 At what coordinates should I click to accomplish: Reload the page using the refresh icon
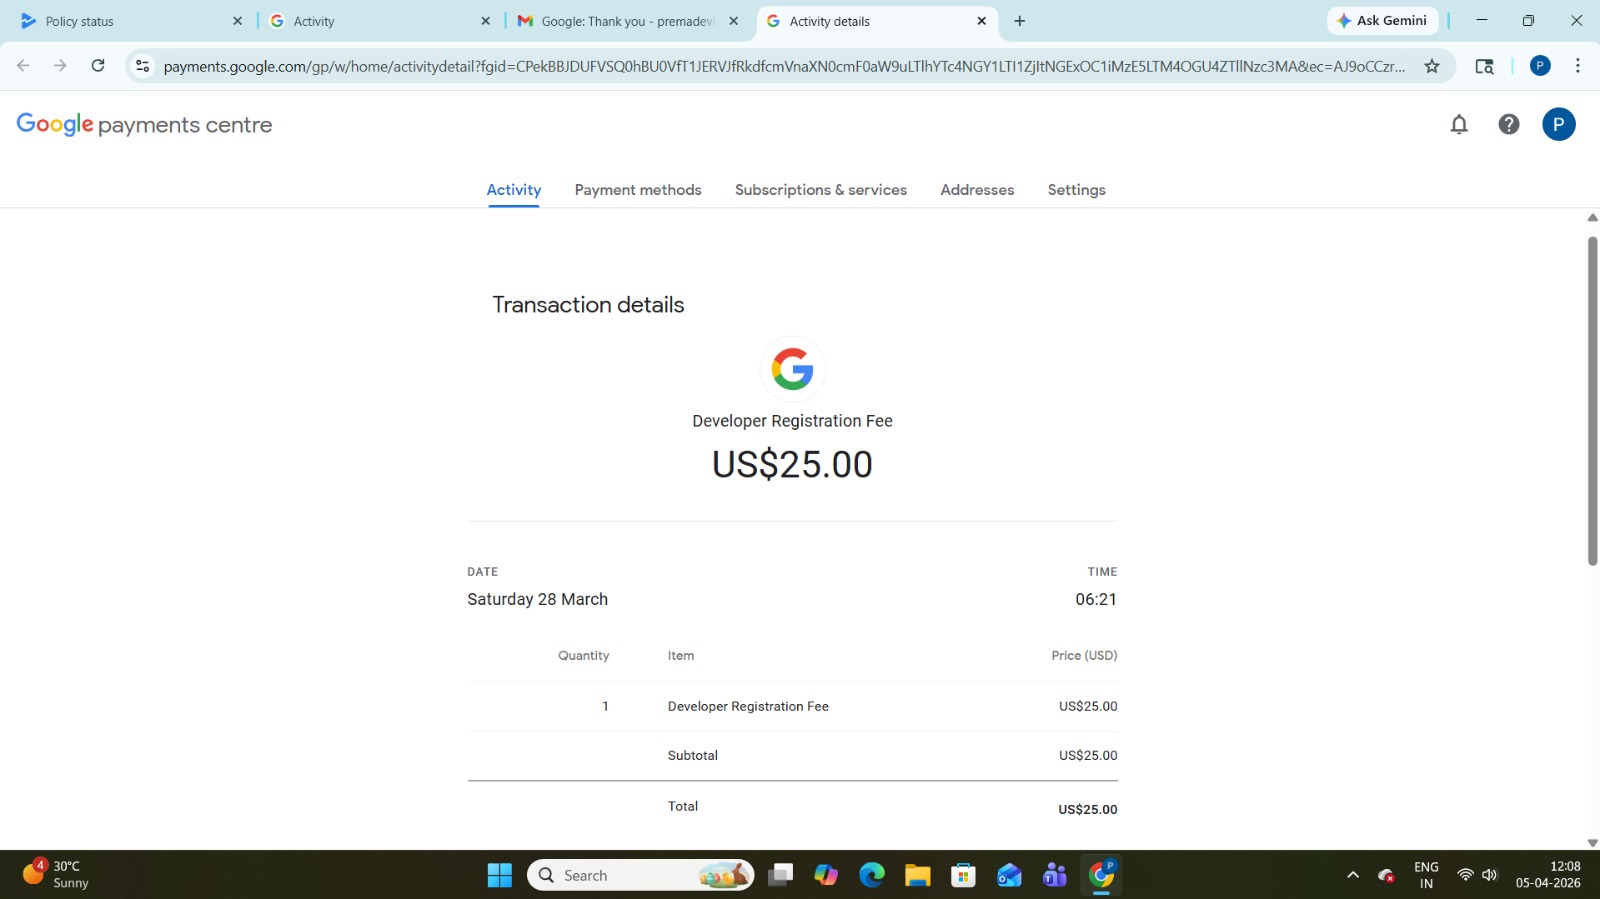click(x=98, y=66)
